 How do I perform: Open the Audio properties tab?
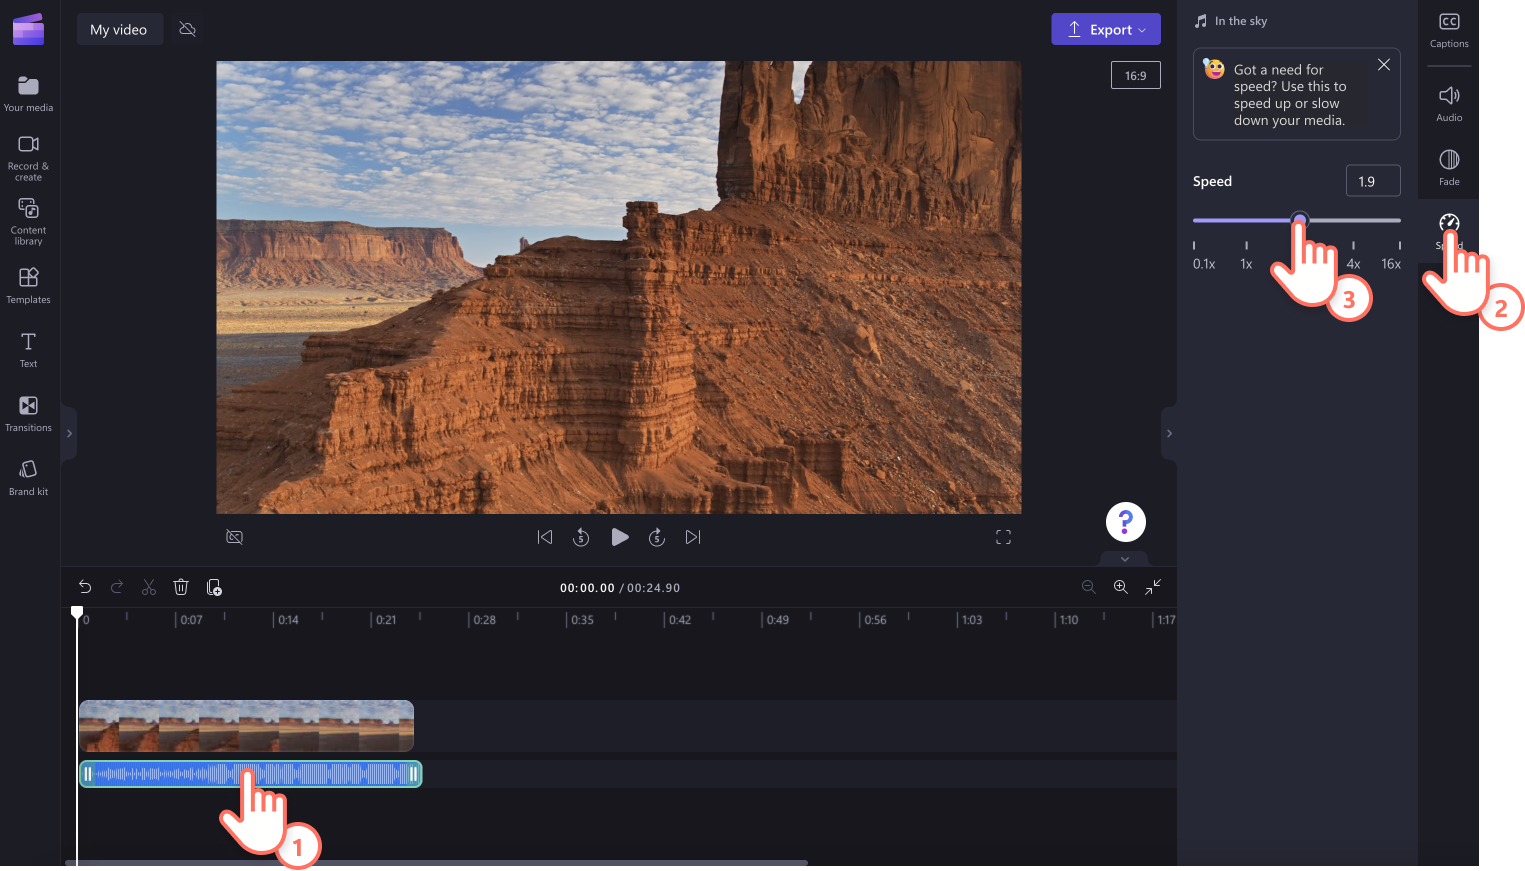[x=1449, y=104]
